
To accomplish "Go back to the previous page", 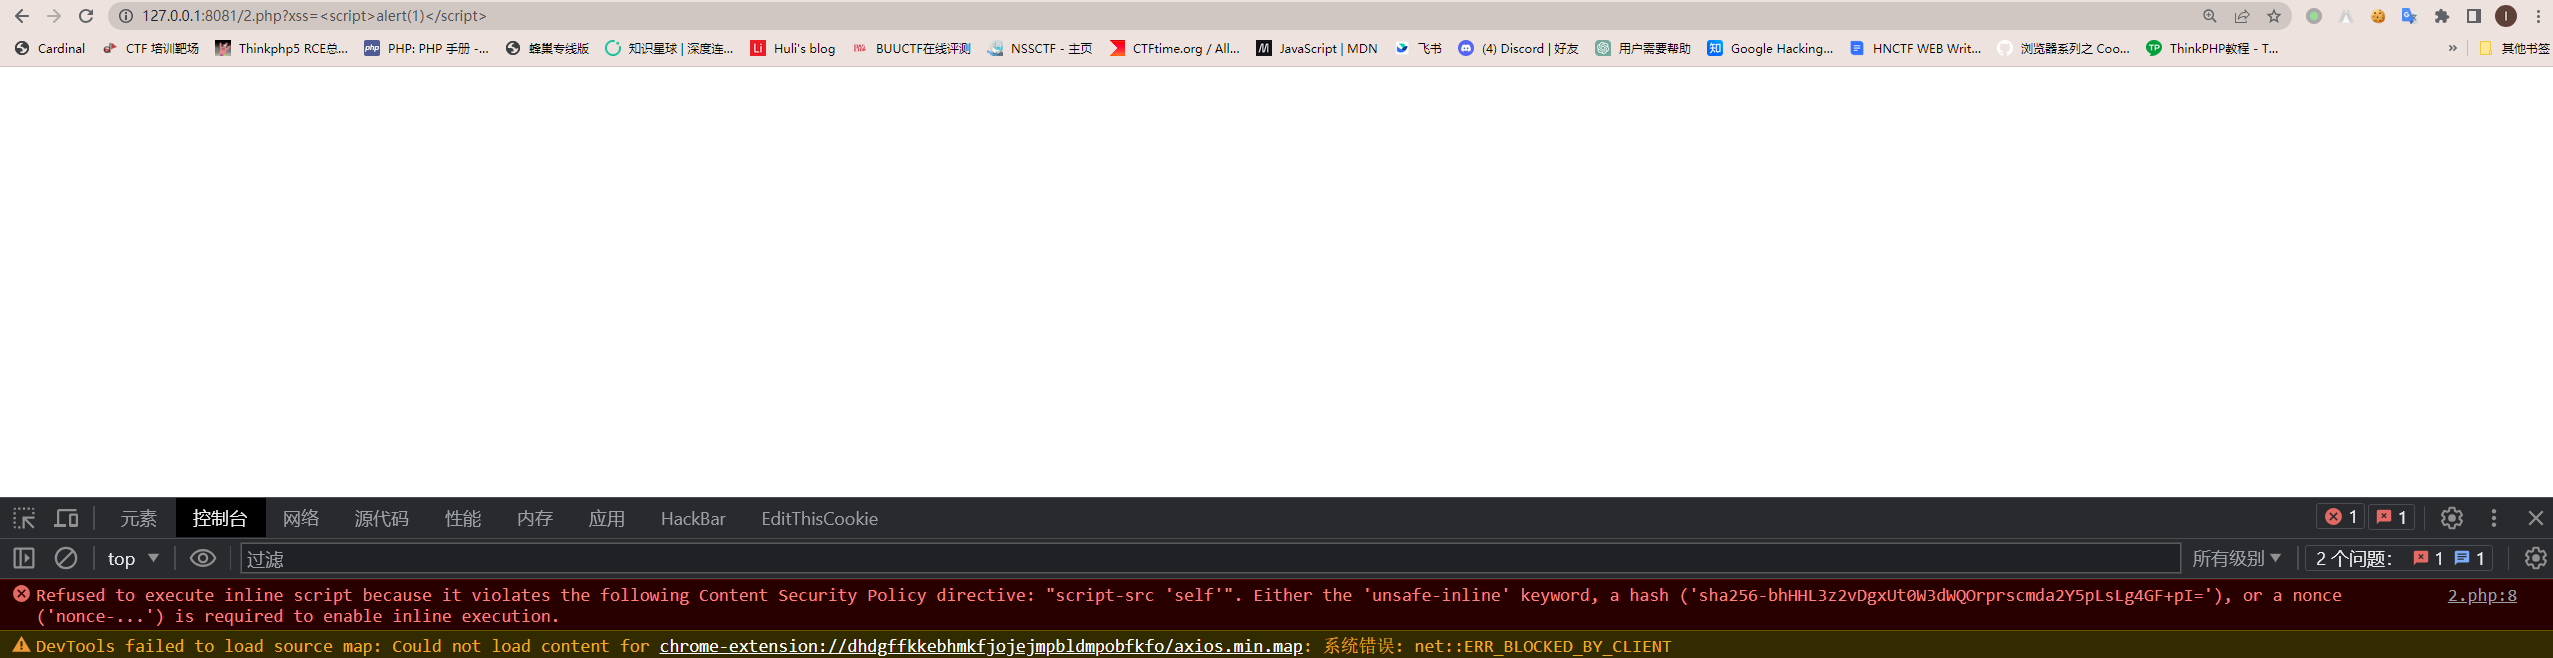I will [22, 16].
